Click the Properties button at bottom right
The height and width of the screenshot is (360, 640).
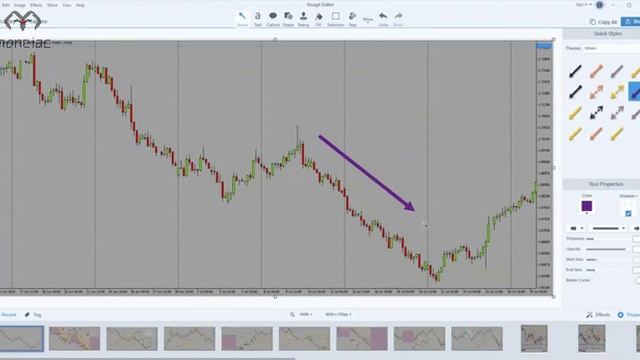[629, 315]
